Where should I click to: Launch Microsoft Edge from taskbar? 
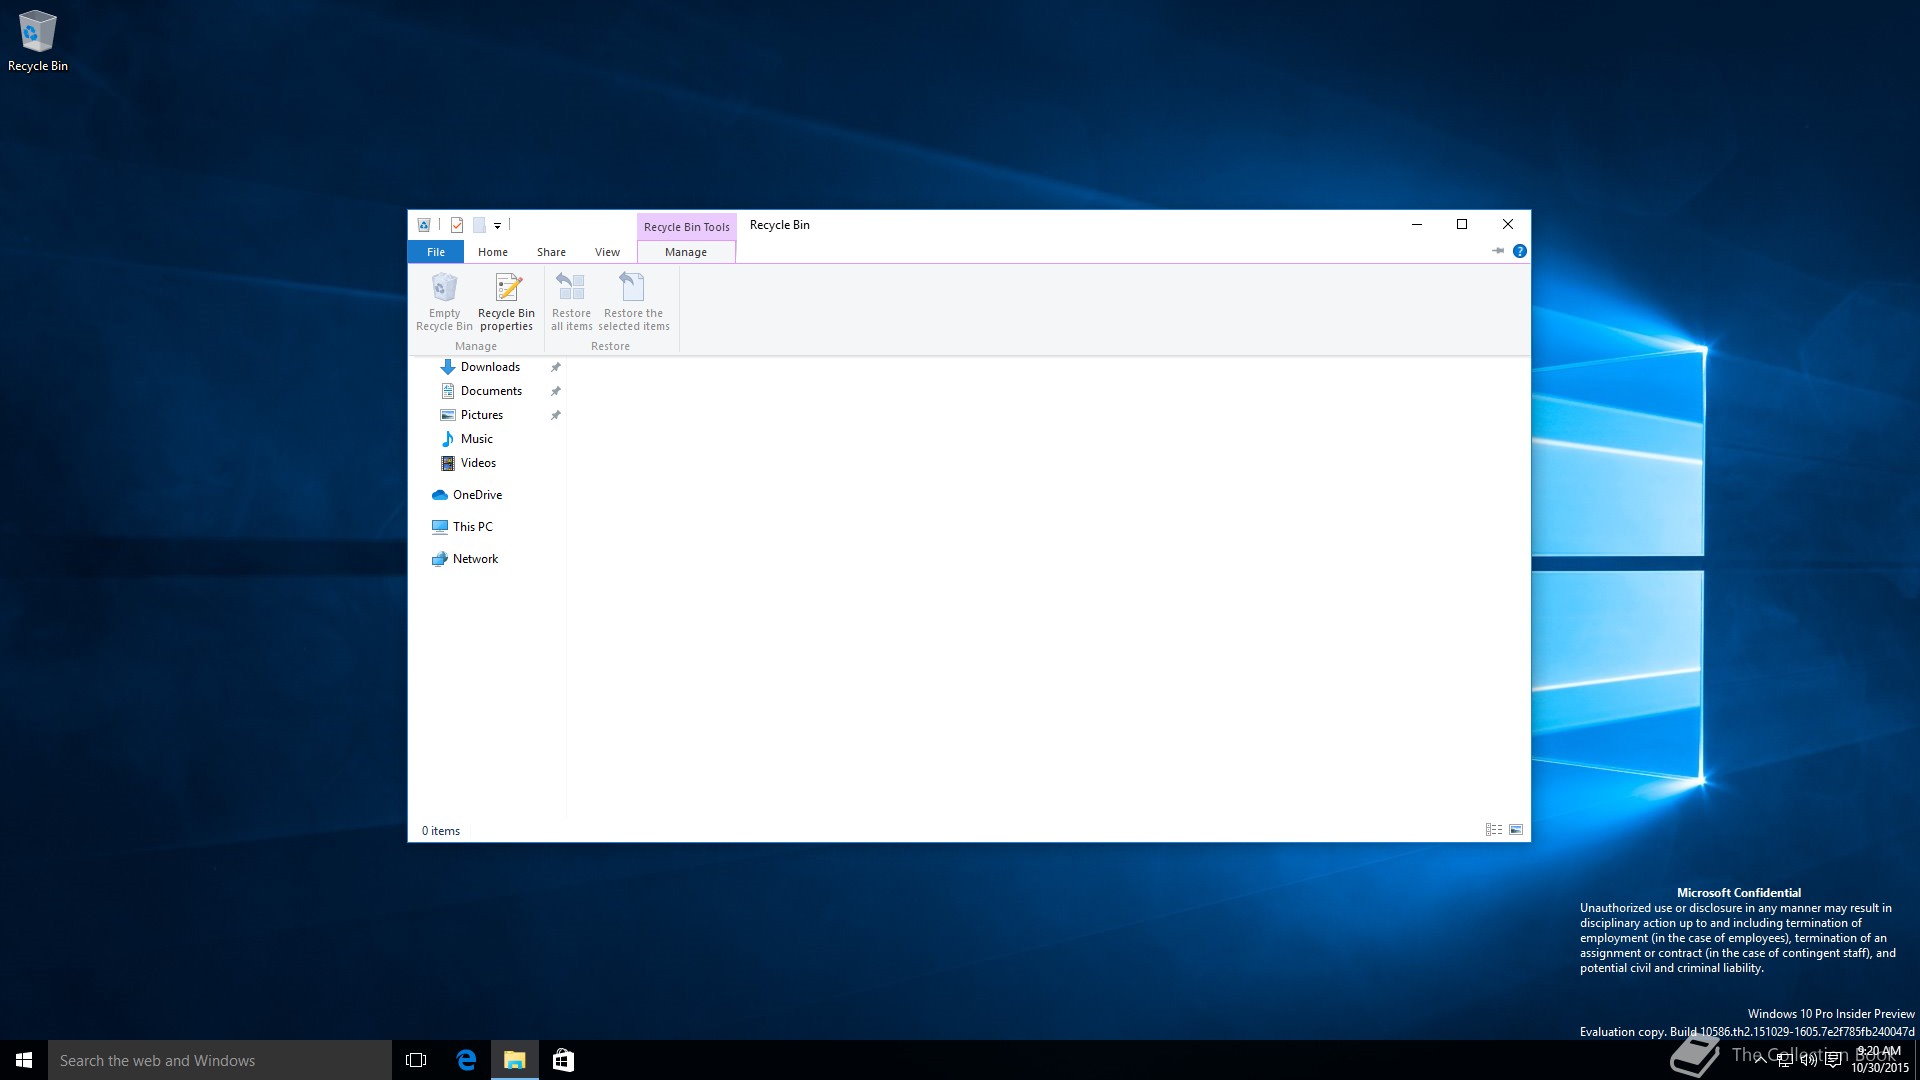pos(466,1060)
